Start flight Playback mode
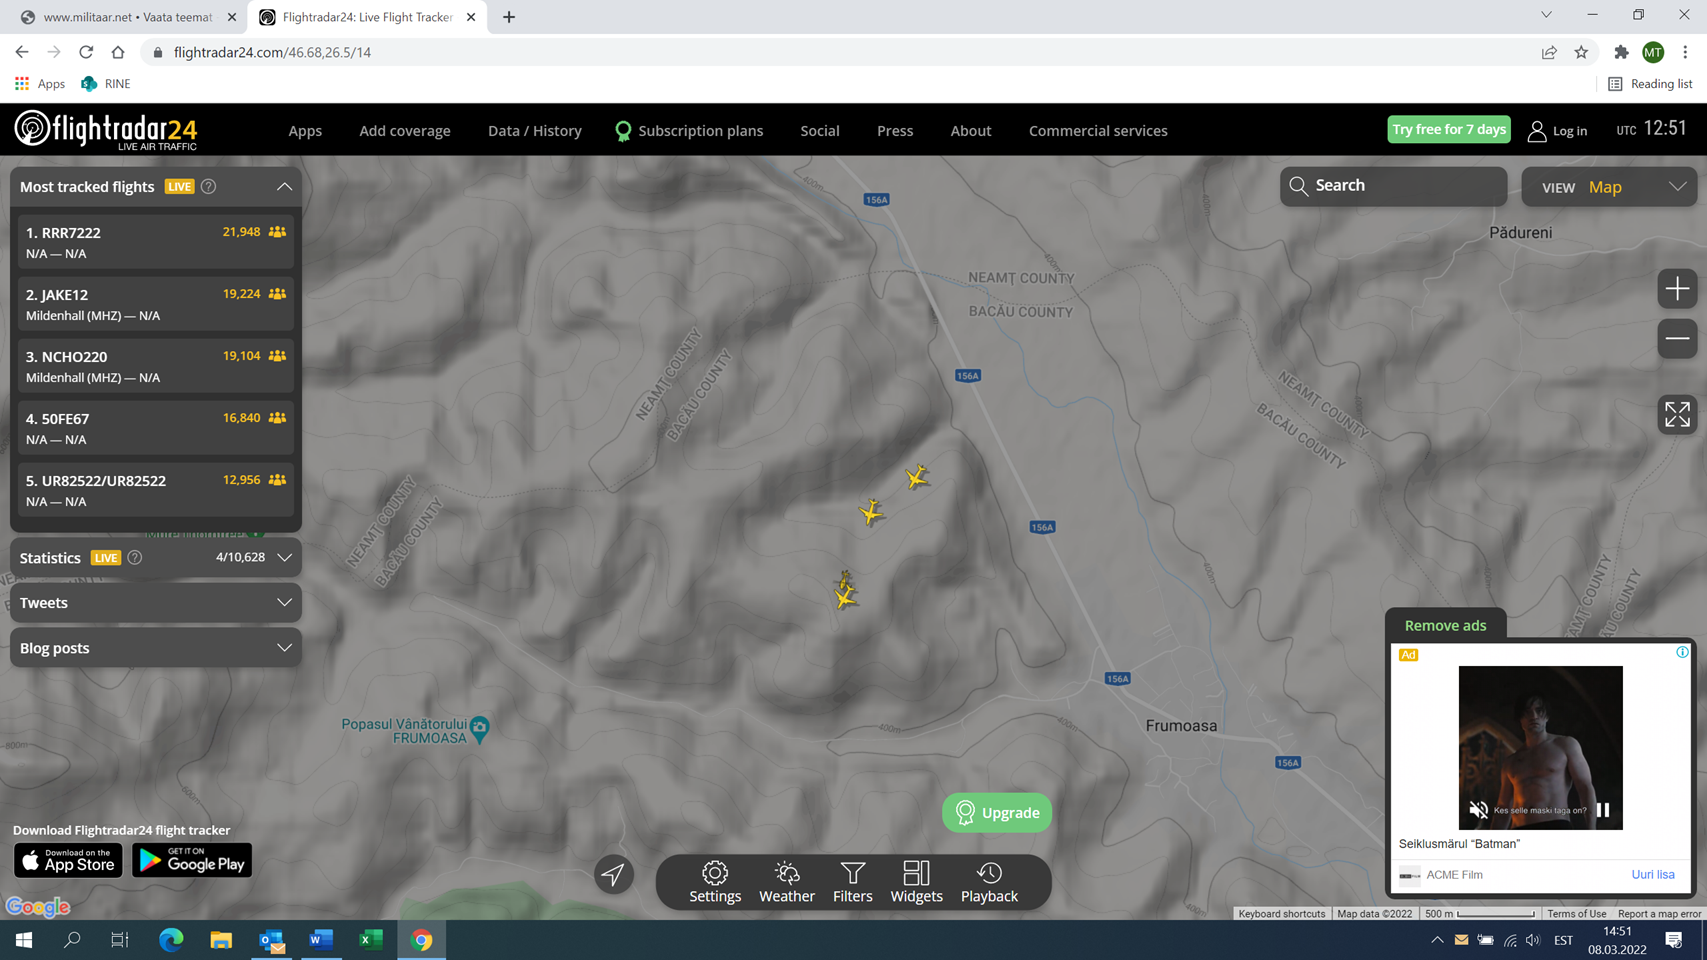1707x960 pixels. tap(989, 882)
